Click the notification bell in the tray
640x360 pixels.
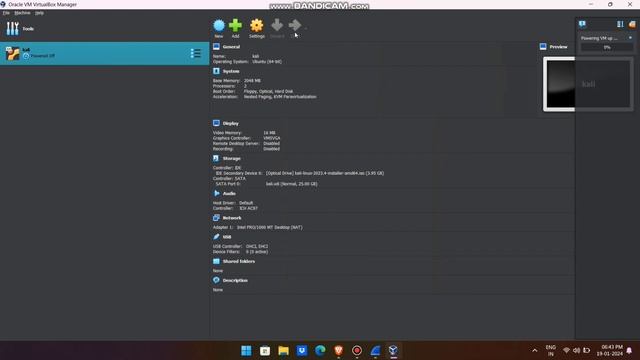(x=629, y=351)
